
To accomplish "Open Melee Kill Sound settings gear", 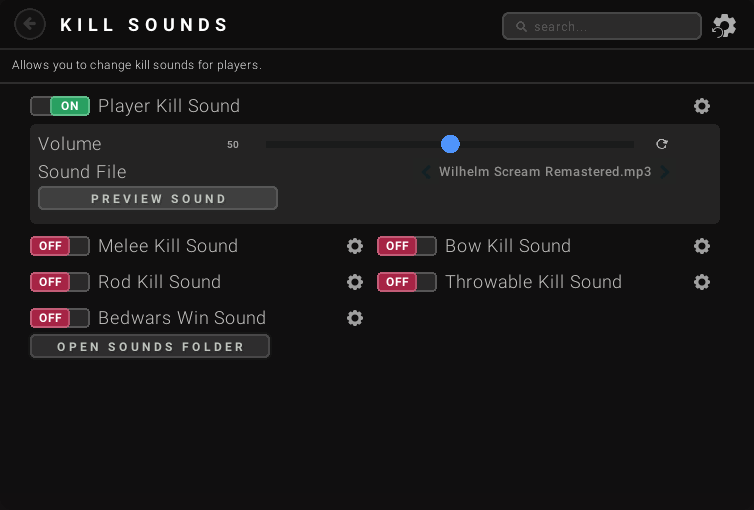I will tap(355, 246).
